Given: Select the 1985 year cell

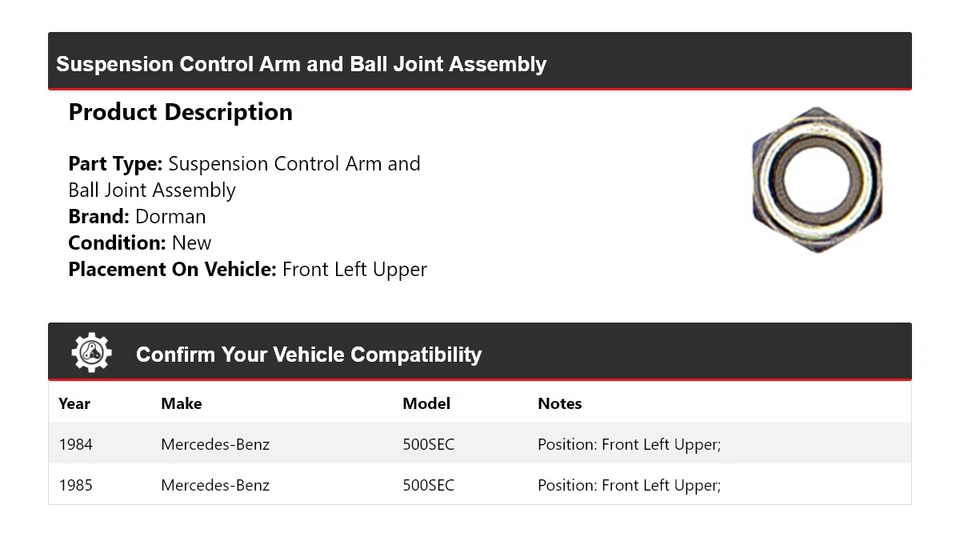Looking at the screenshot, I should pyautogui.click(x=75, y=485).
